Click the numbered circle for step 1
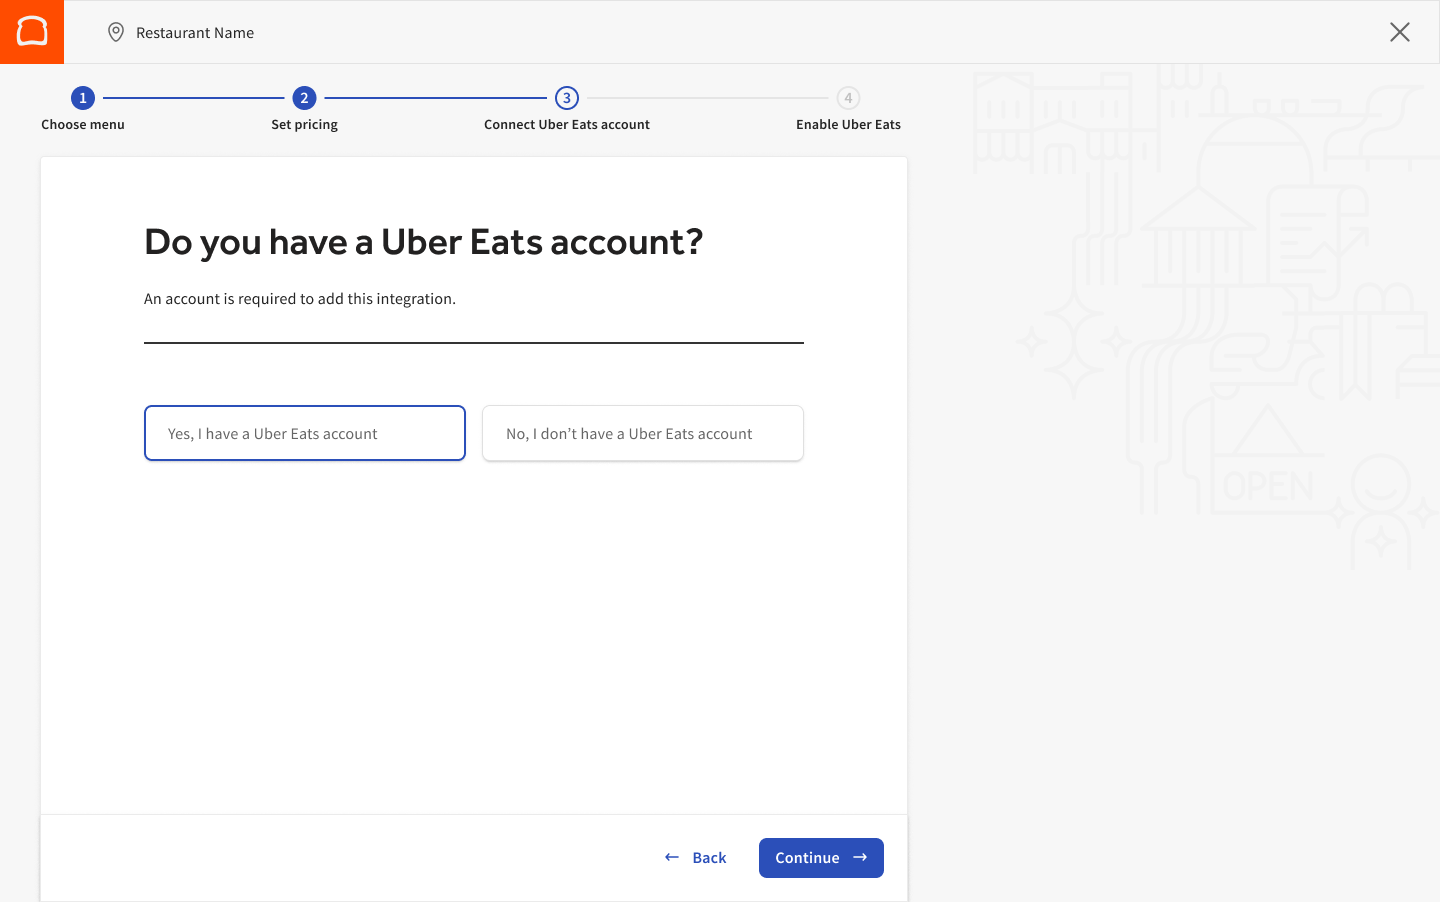The height and width of the screenshot is (902, 1440). tap(83, 98)
